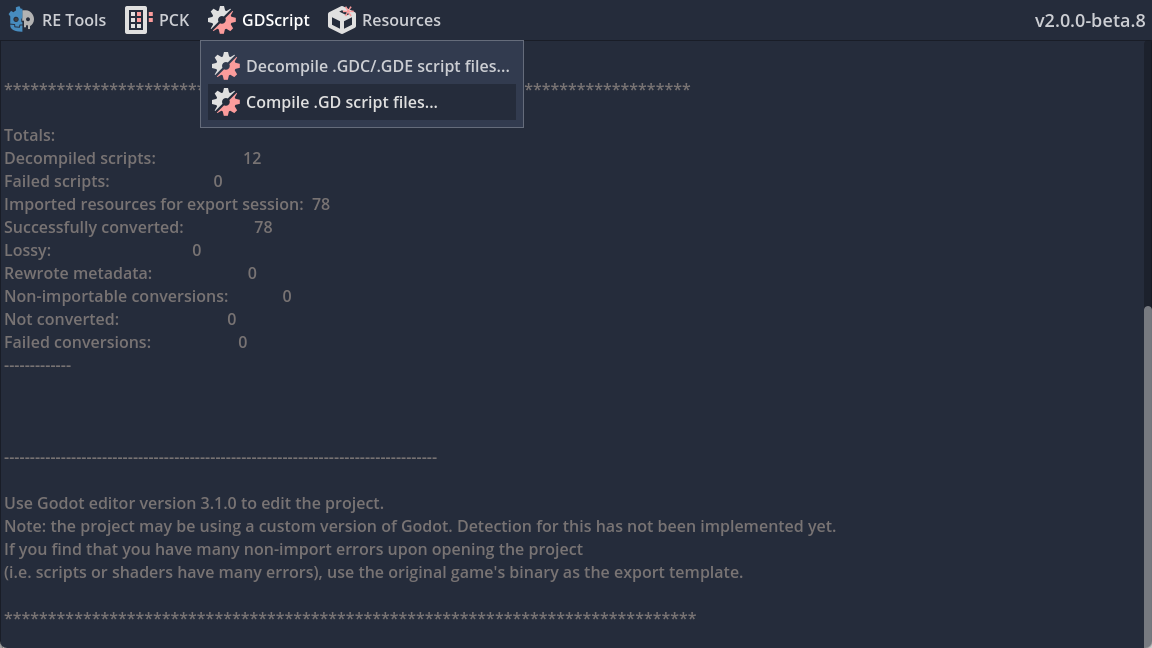Viewport: 1152px width, 648px height.
Task: Close the GDScript menu via its label
Action: click(276, 20)
